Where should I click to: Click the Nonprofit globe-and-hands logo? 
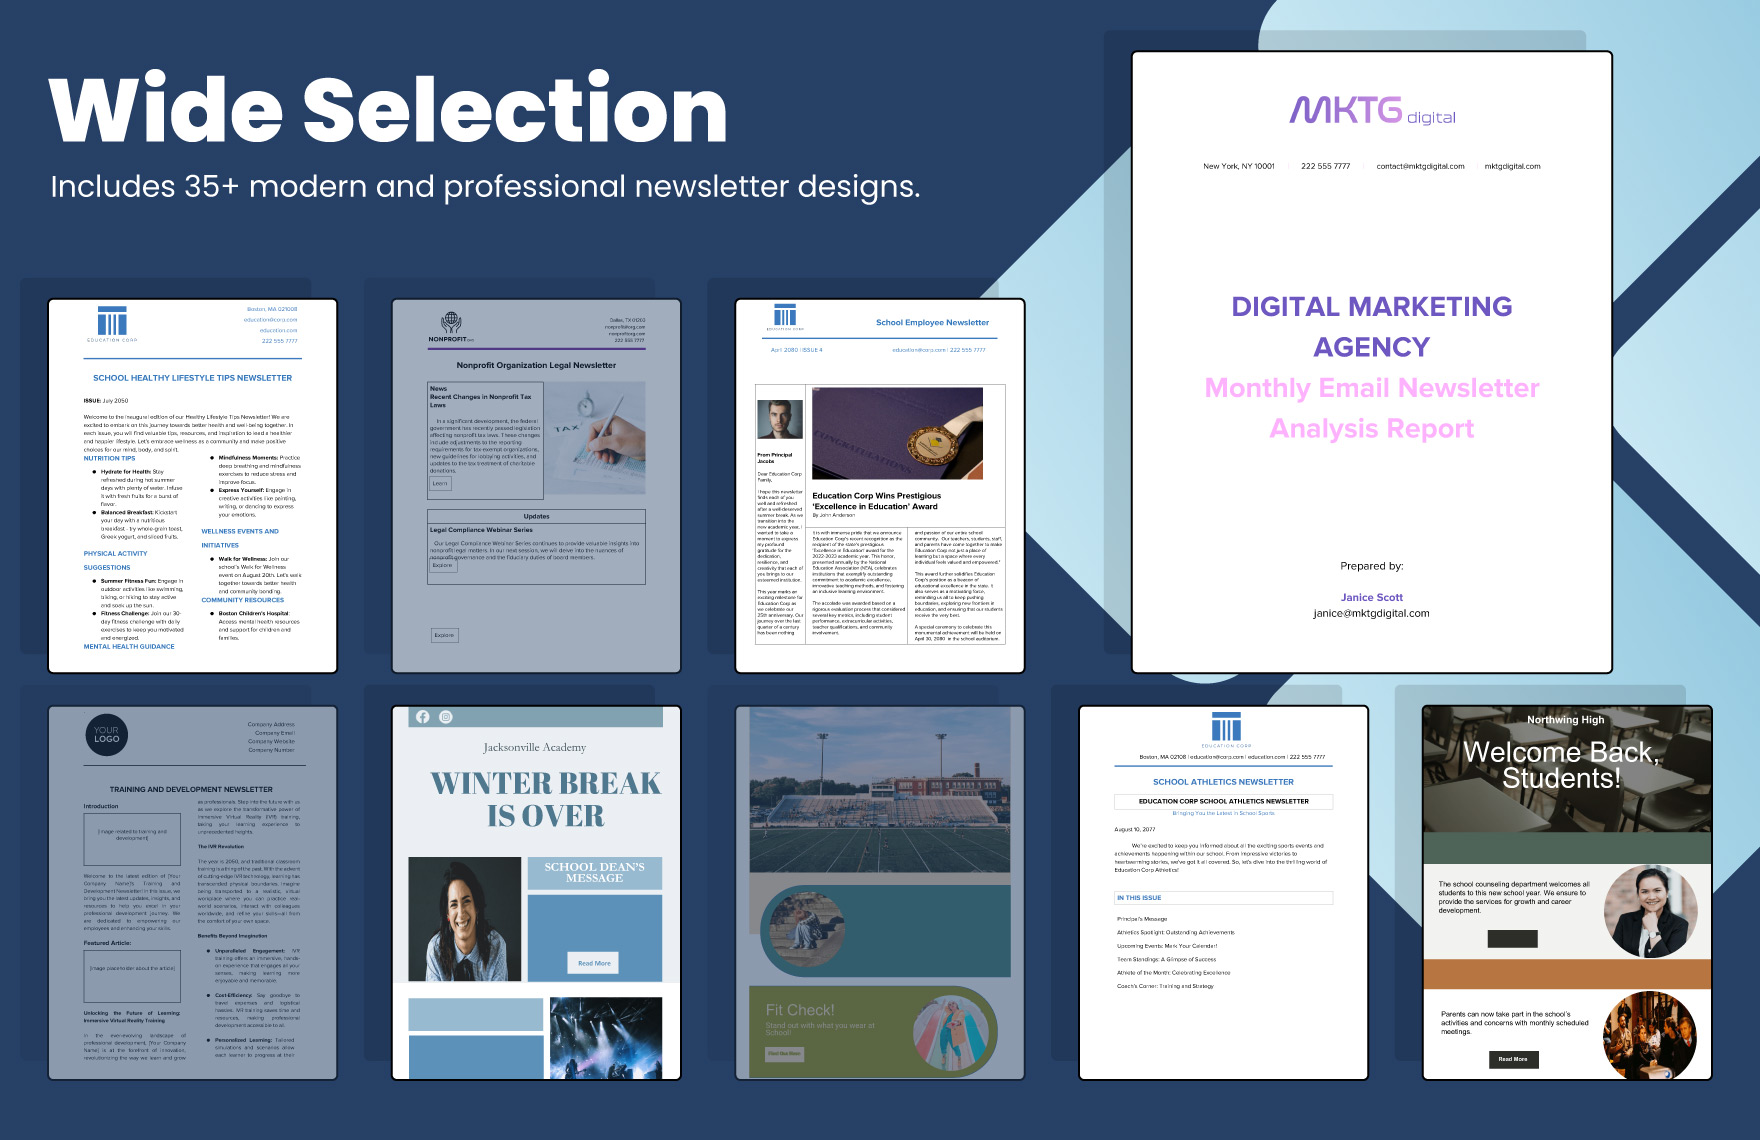coord(451,324)
